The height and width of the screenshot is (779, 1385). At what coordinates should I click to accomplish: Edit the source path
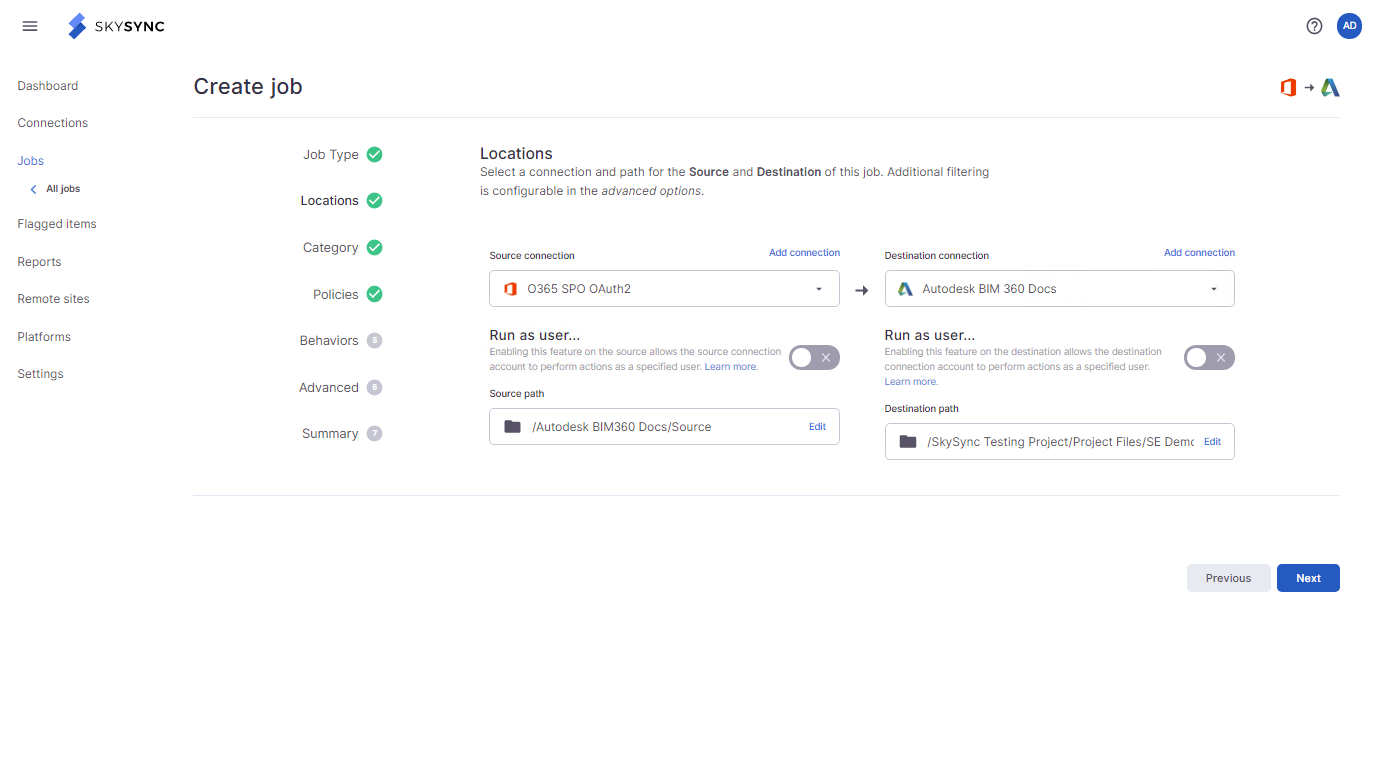click(x=817, y=427)
